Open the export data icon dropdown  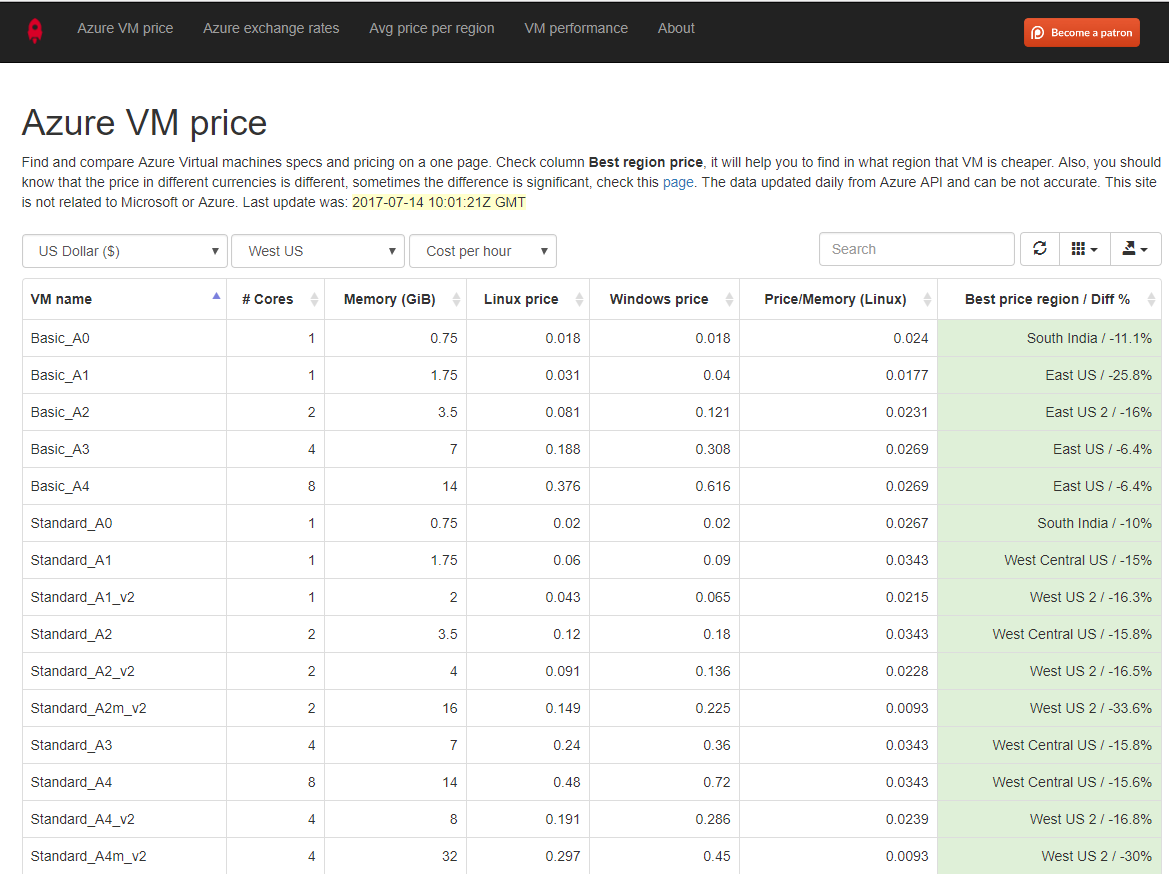(1135, 248)
